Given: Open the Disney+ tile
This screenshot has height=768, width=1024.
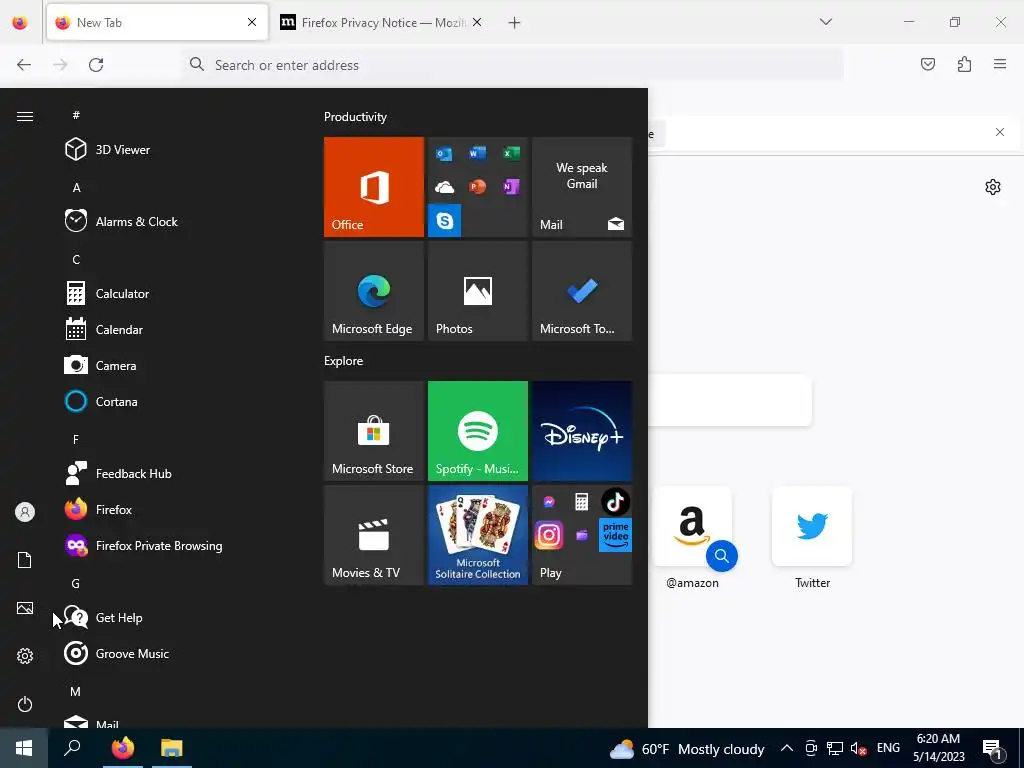Looking at the screenshot, I should (x=582, y=431).
